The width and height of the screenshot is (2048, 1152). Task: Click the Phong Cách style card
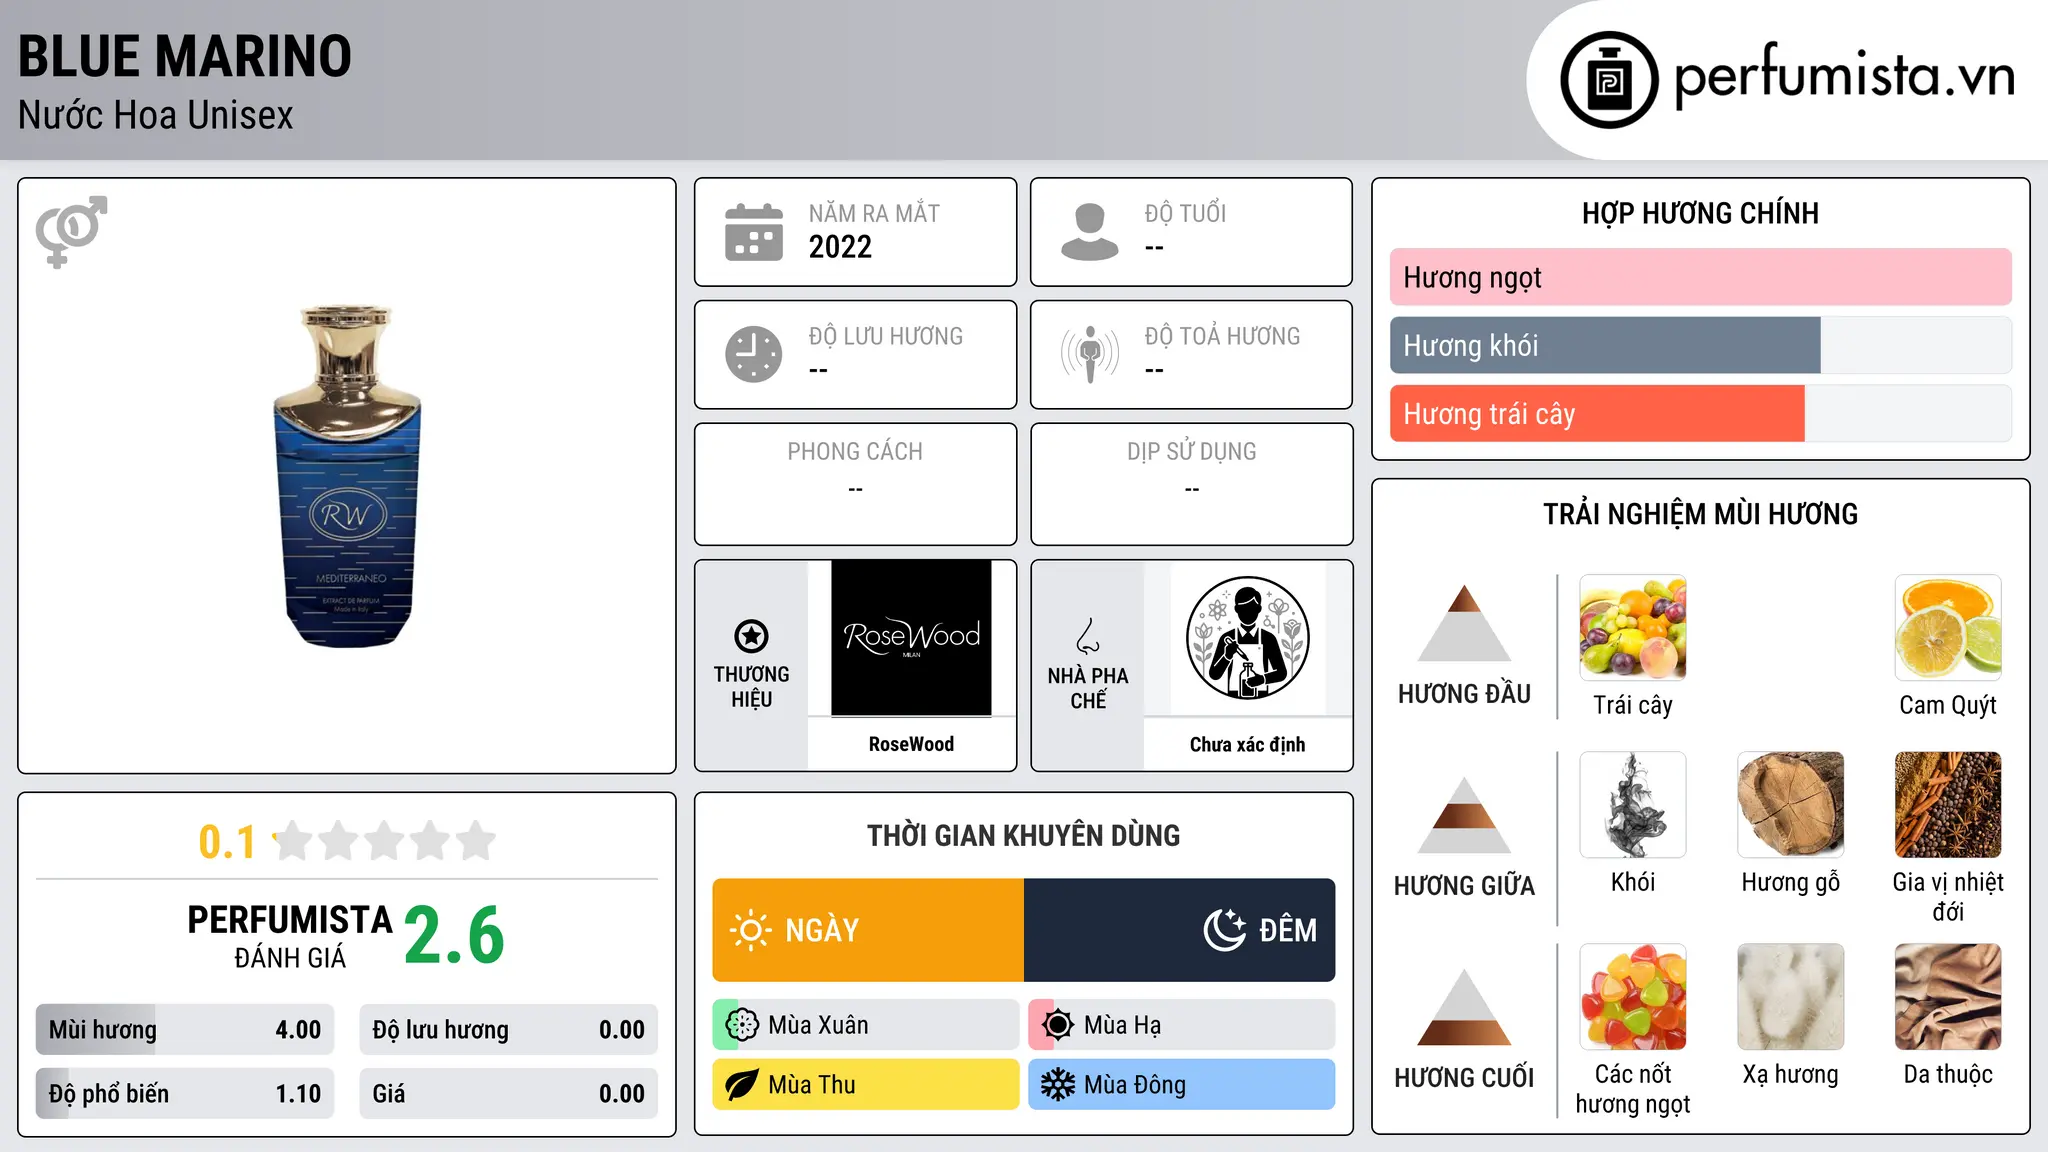855,484
